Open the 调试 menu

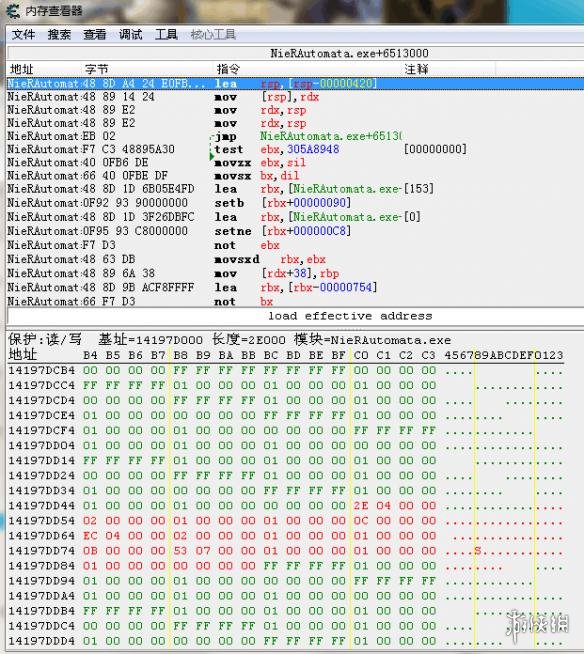pos(131,35)
